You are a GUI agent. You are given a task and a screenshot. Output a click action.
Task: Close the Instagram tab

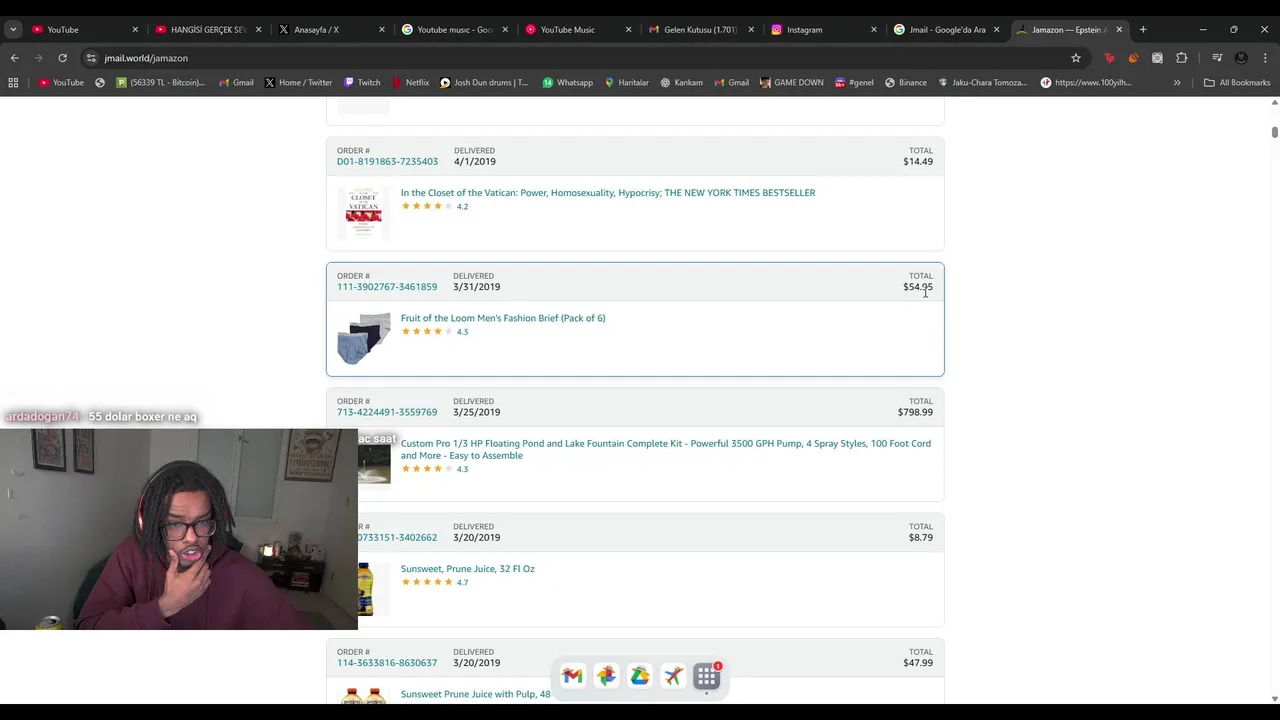tap(873, 30)
